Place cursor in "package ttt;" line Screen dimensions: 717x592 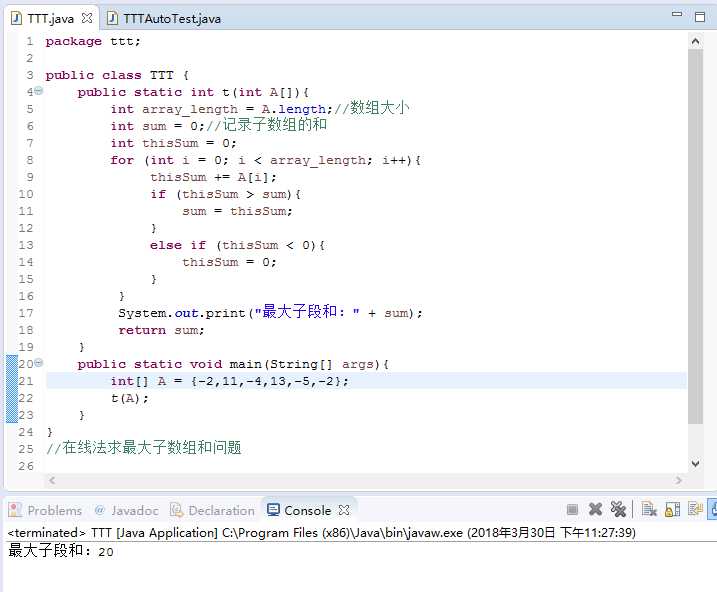click(x=93, y=41)
